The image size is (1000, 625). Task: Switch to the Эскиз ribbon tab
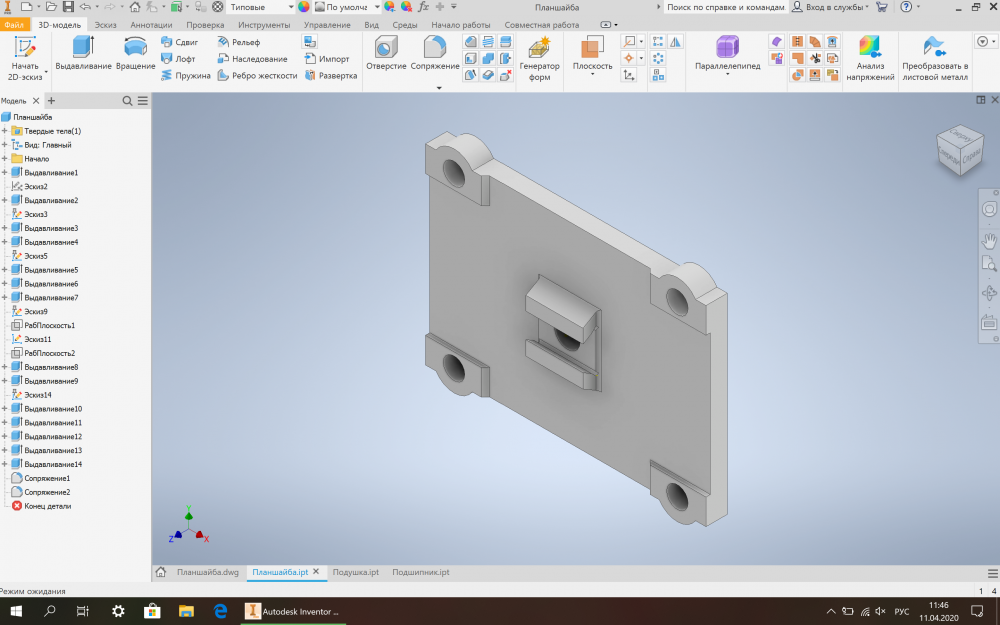click(105, 24)
